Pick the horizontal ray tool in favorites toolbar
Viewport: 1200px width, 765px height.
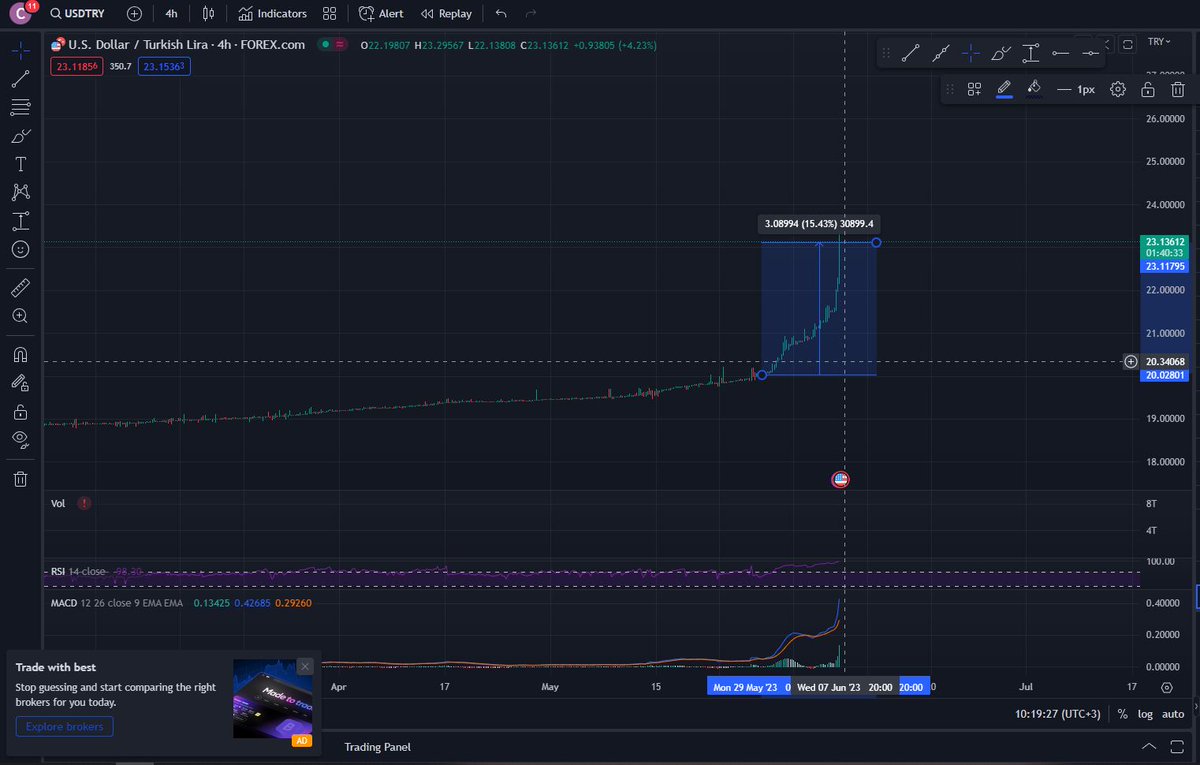pos(1061,52)
